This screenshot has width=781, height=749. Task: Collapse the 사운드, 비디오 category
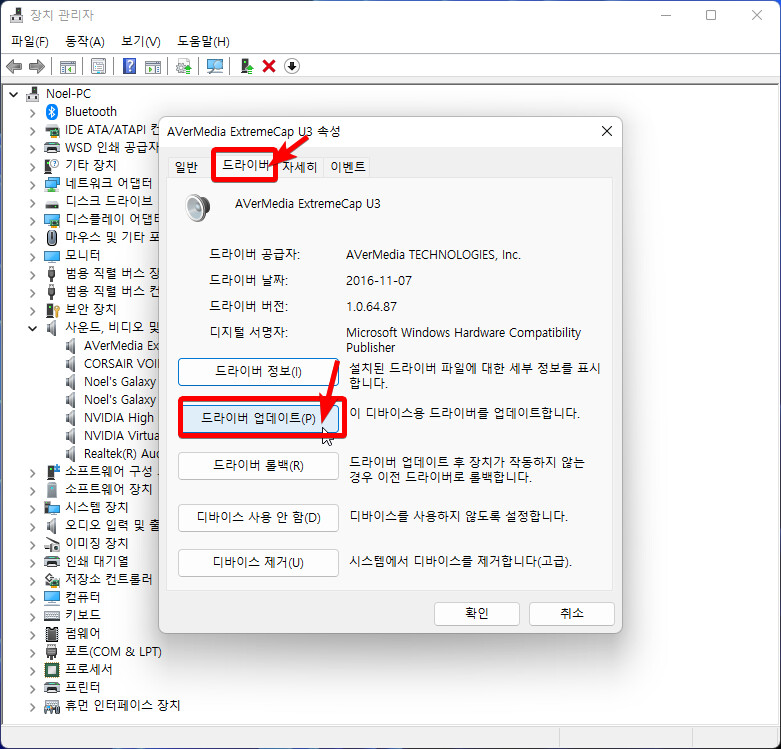tap(32, 328)
